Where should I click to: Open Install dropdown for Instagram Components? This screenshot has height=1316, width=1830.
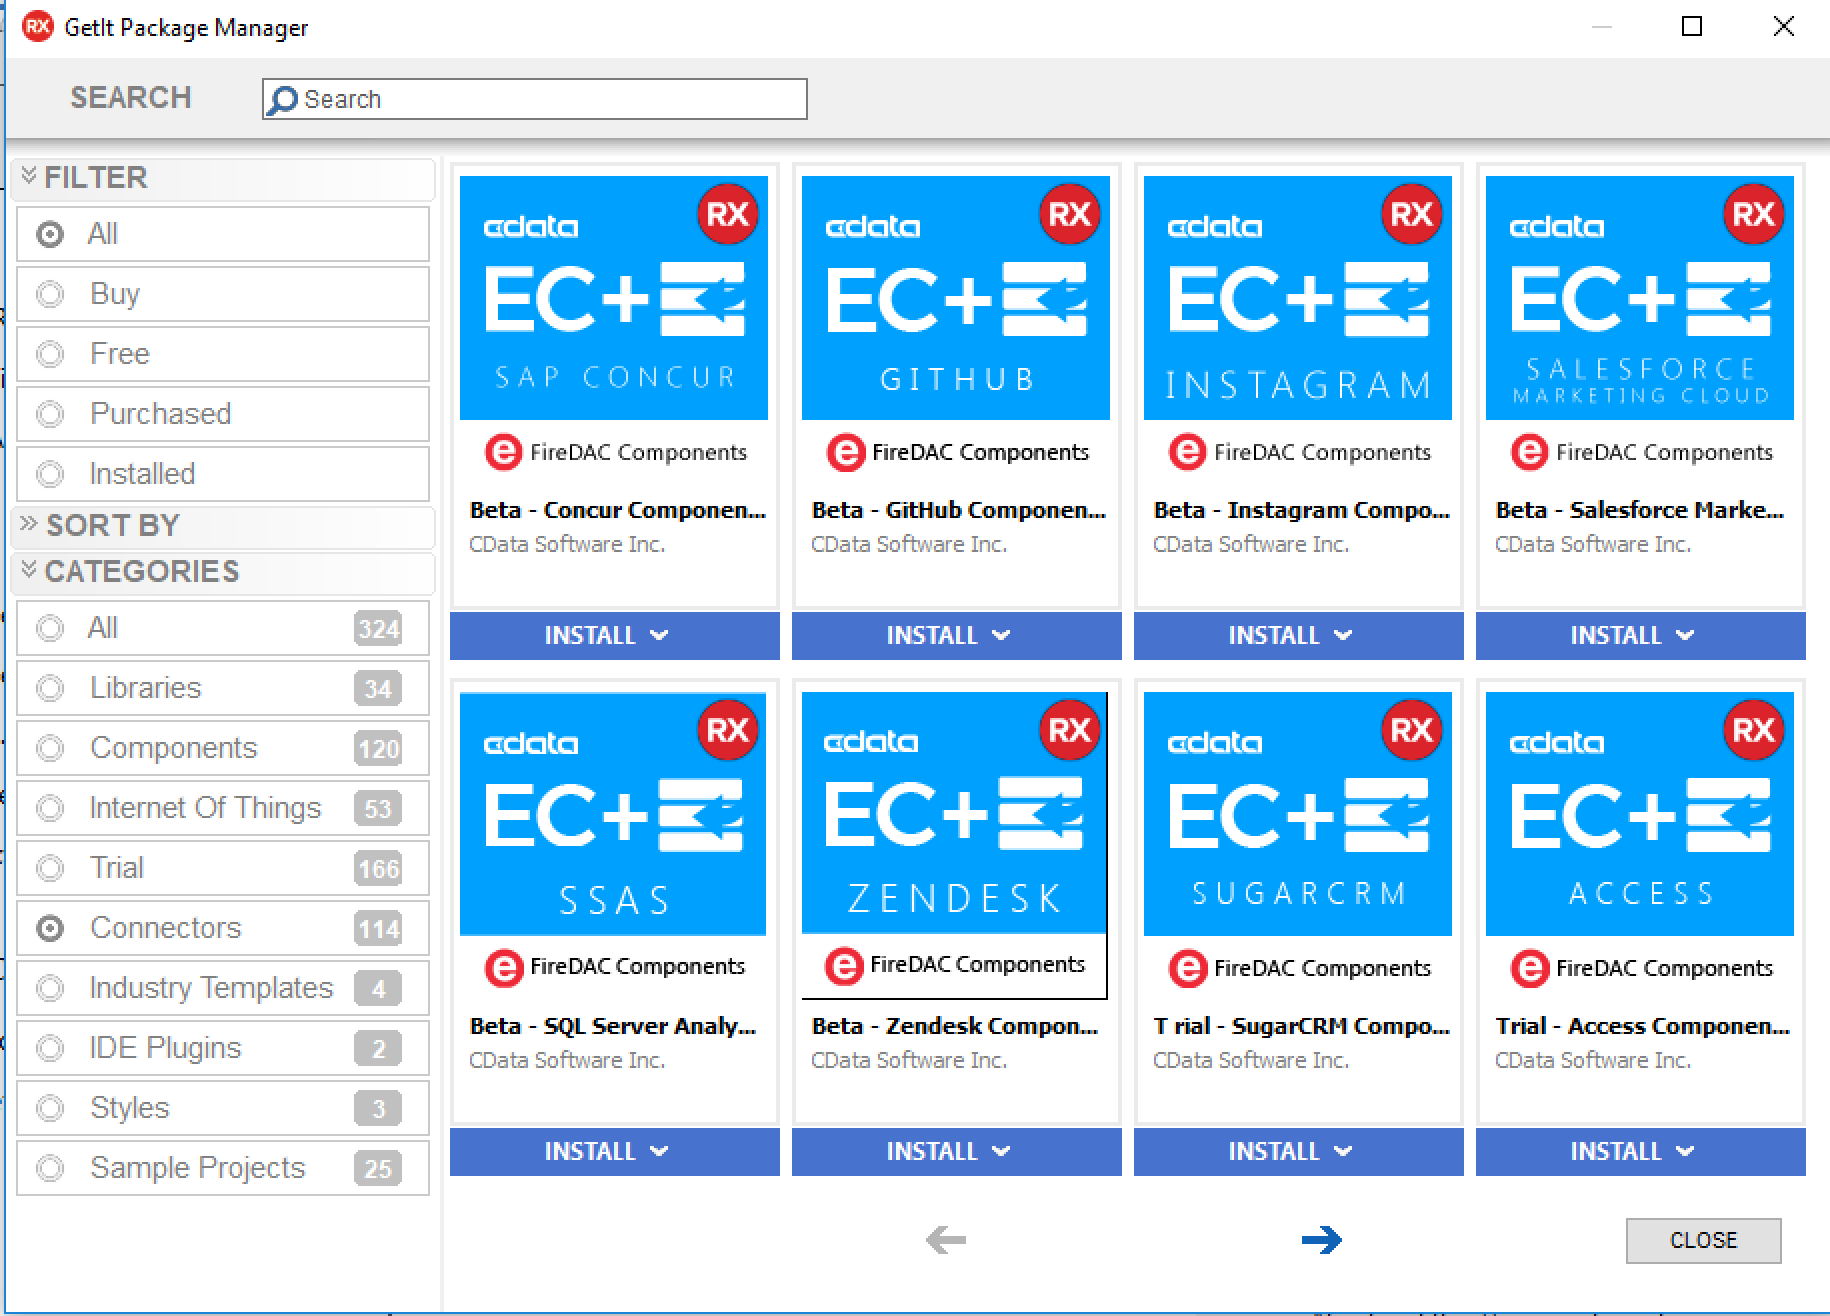click(1298, 636)
